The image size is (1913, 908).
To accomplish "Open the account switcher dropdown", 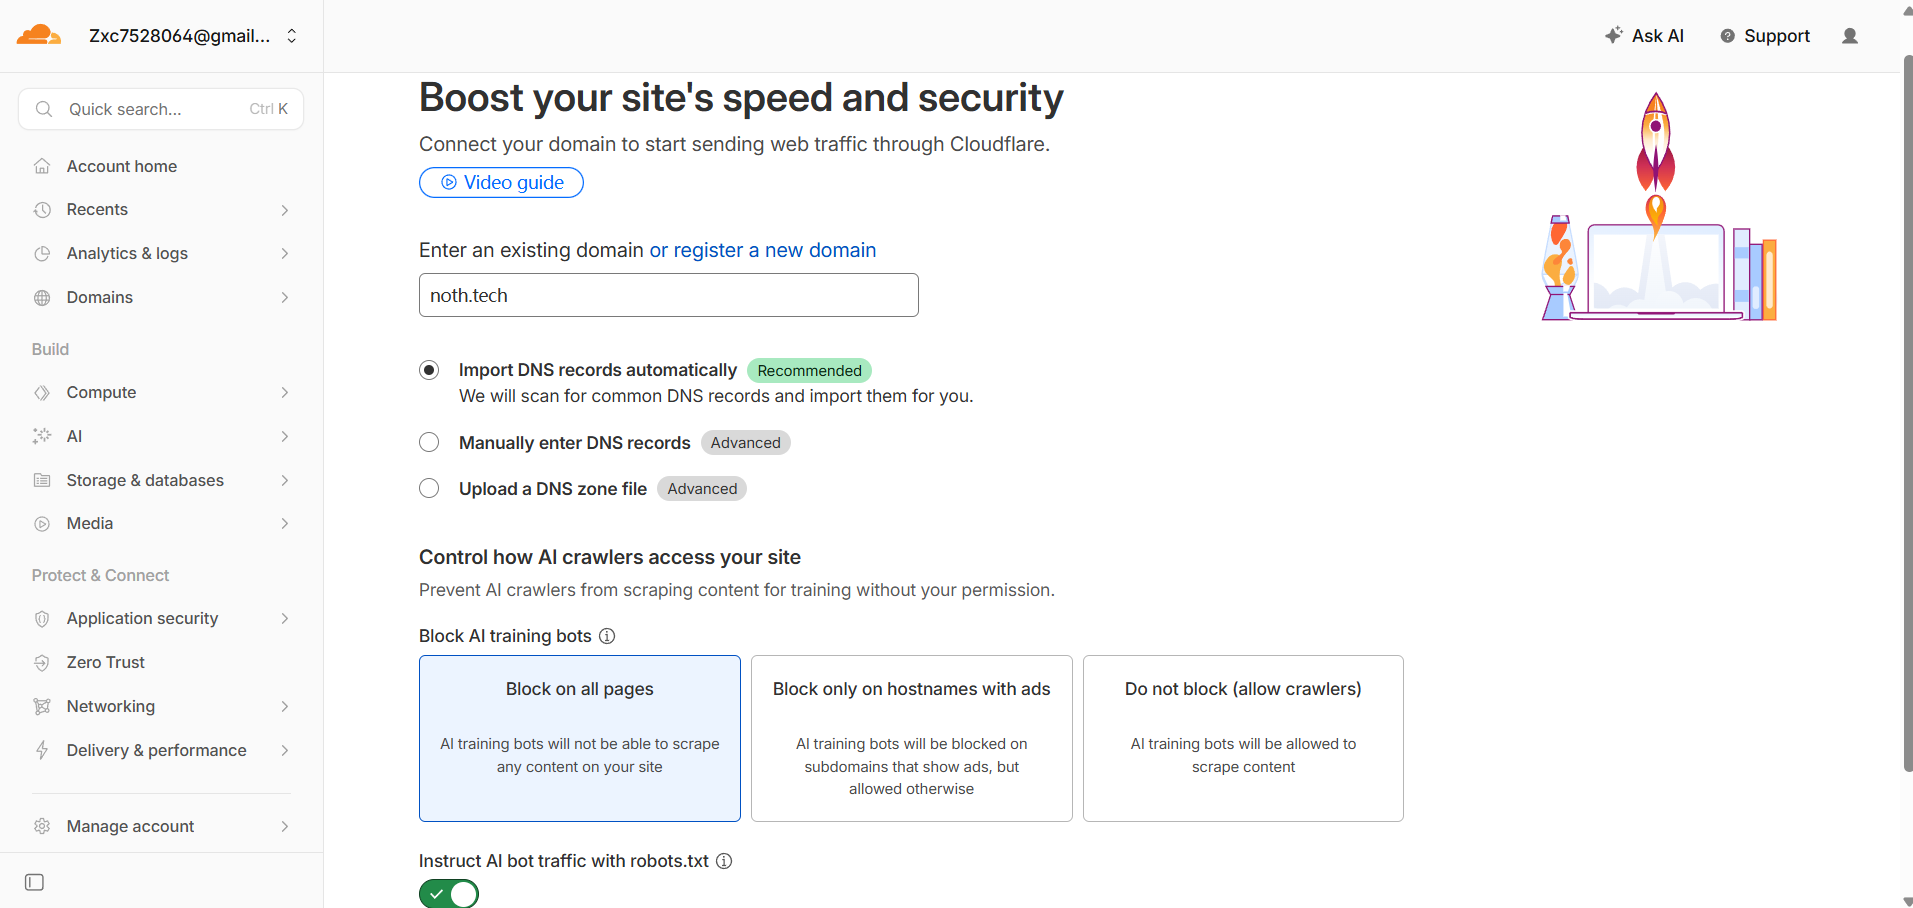I will point(291,35).
